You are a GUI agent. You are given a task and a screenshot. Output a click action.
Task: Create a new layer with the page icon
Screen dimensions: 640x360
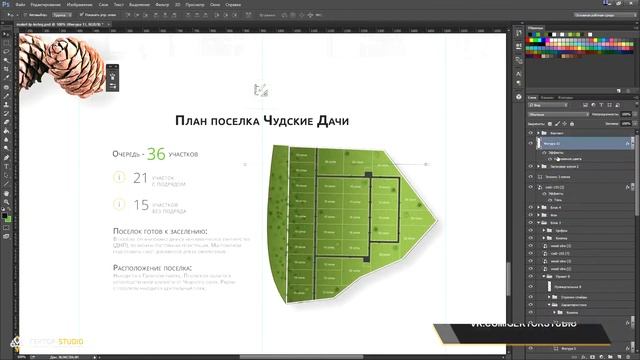620,357
